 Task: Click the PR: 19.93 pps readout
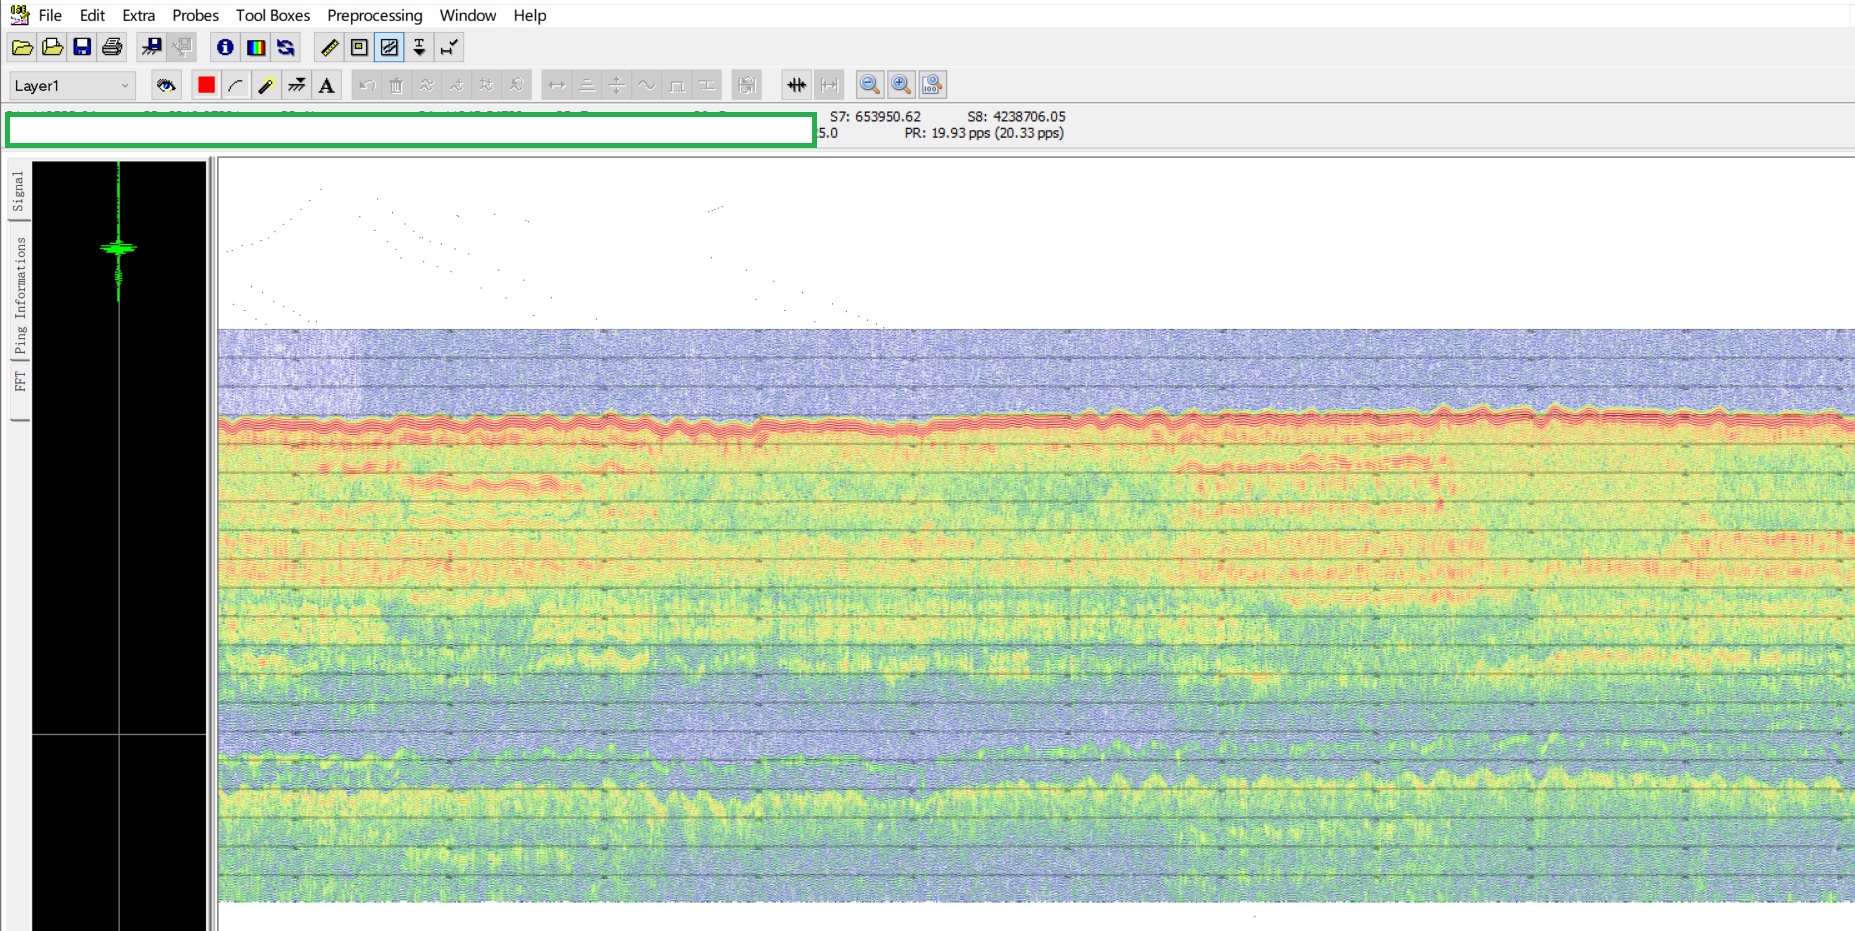coord(984,132)
